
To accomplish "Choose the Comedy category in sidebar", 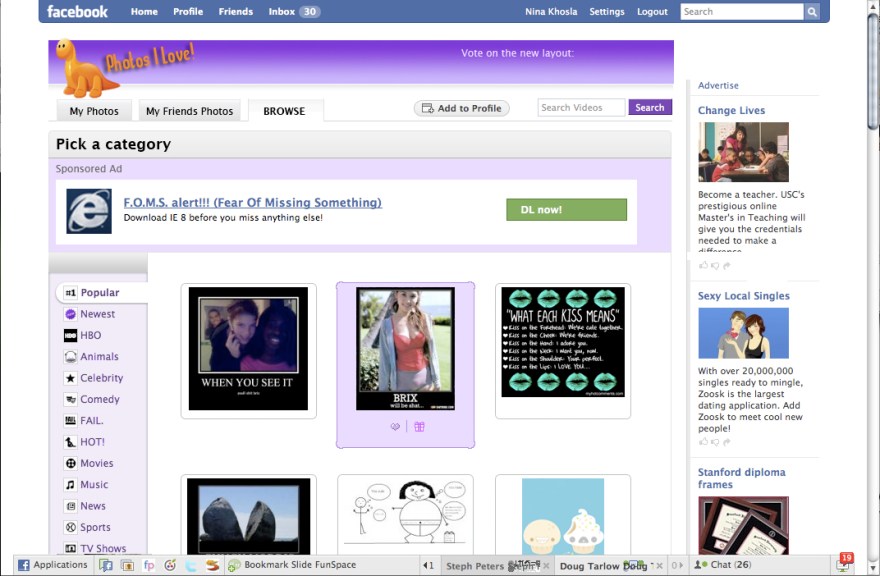I will point(100,399).
